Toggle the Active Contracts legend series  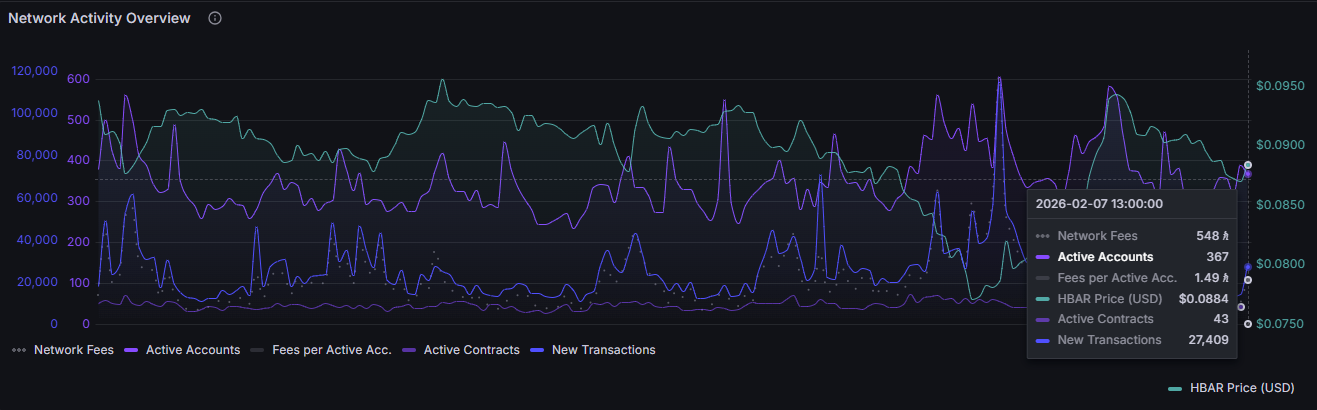click(x=460, y=350)
